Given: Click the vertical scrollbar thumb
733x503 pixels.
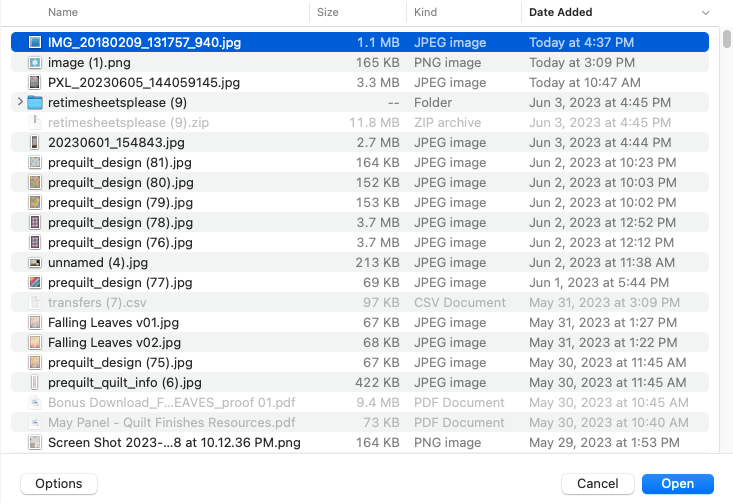Looking at the screenshot, I should (x=726, y=38).
